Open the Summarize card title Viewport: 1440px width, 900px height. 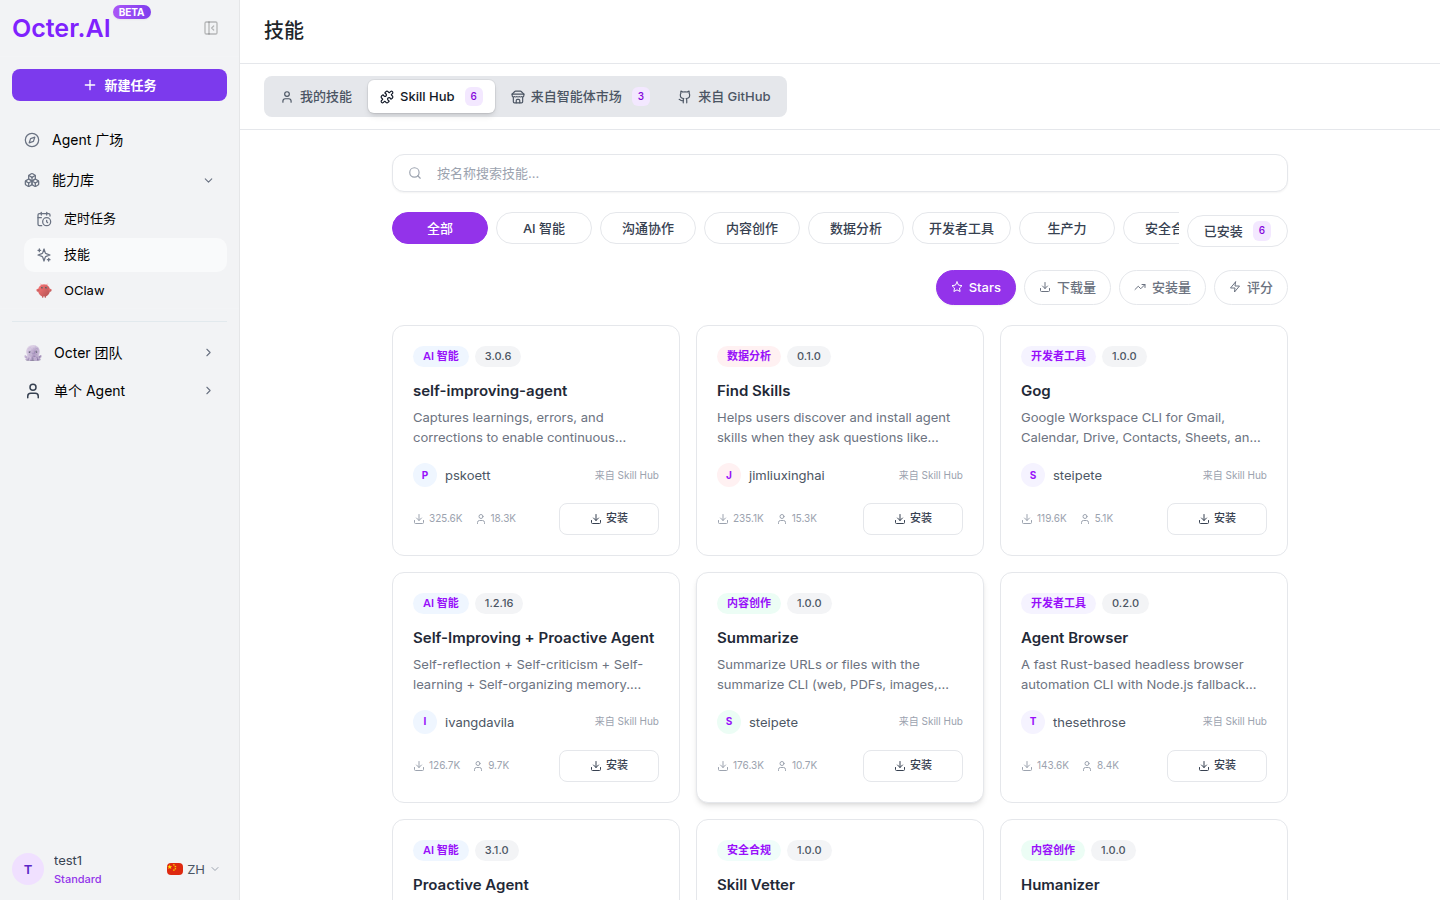tap(757, 638)
